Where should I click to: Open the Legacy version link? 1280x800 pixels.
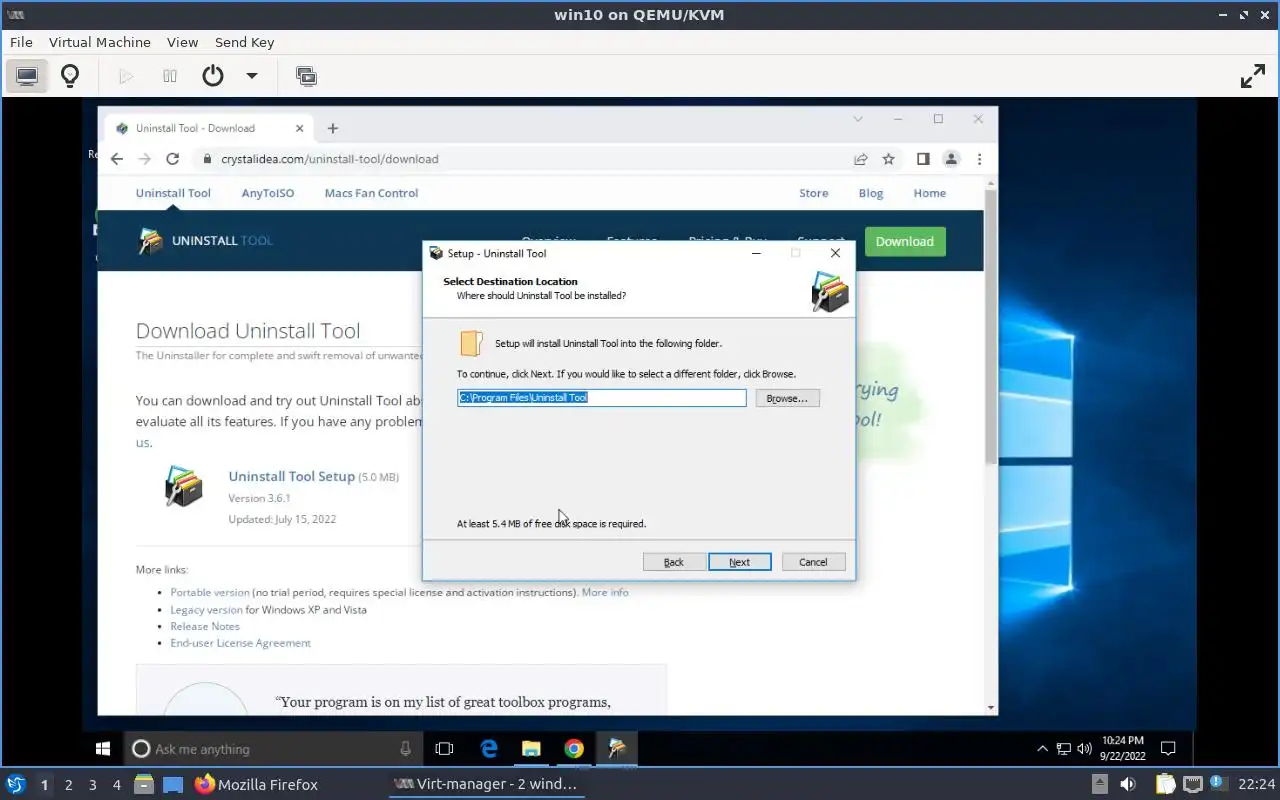click(x=206, y=609)
